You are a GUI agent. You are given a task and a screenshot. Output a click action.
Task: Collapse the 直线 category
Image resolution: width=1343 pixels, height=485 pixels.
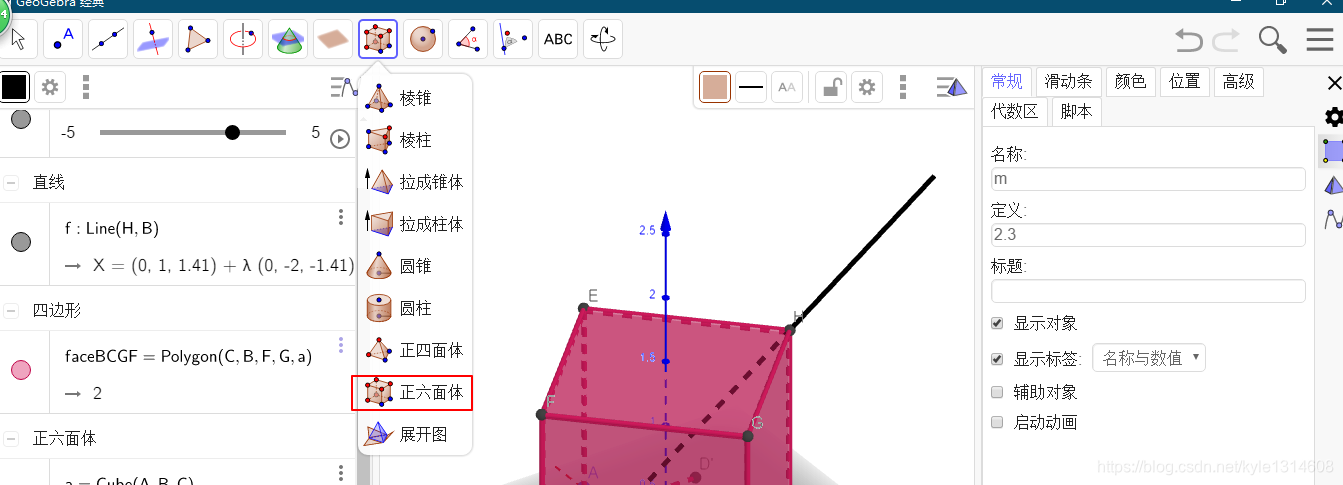click(12, 182)
